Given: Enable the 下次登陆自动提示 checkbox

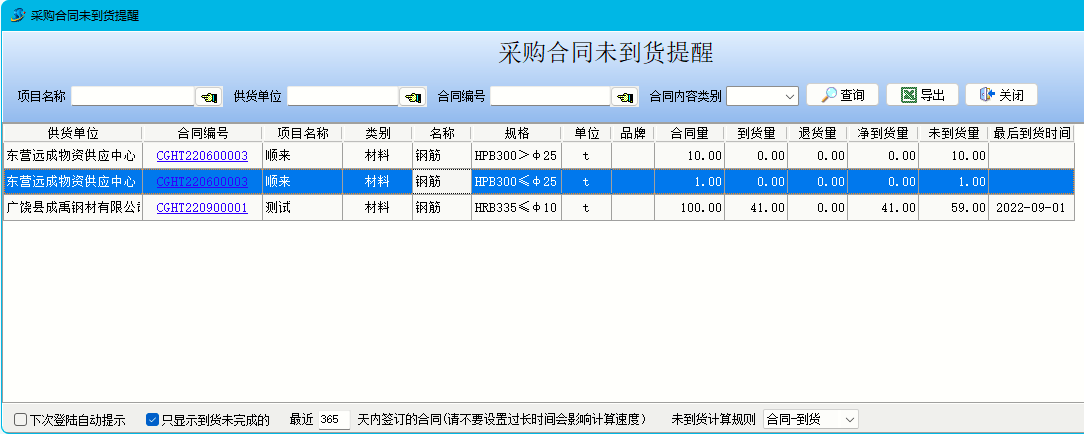Looking at the screenshot, I should (x=21, y=419).
